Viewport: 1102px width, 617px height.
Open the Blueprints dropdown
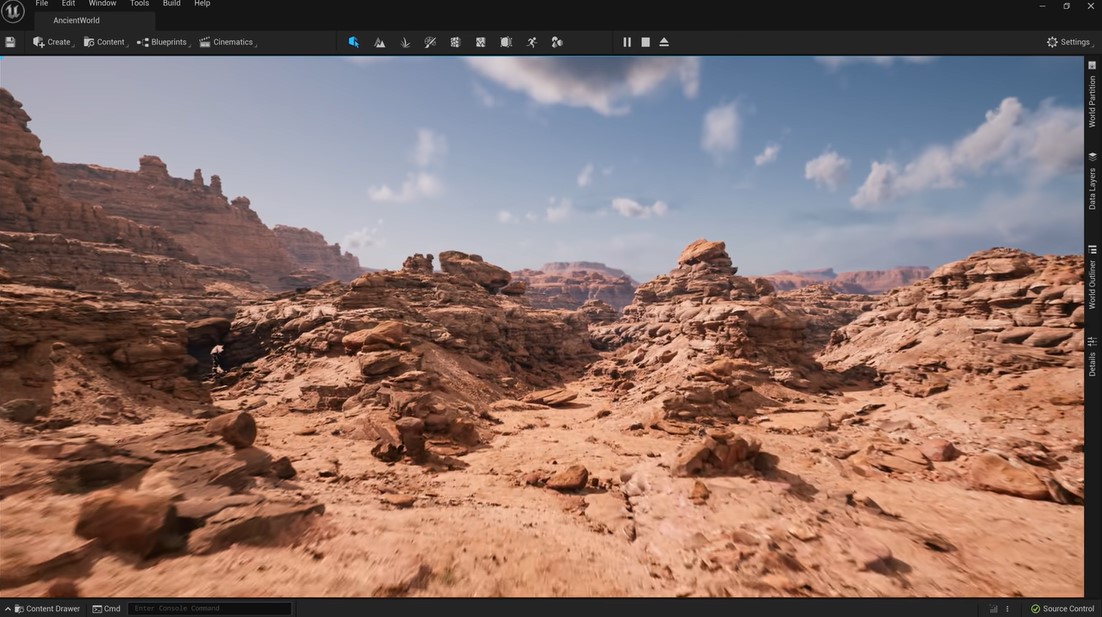162,42
